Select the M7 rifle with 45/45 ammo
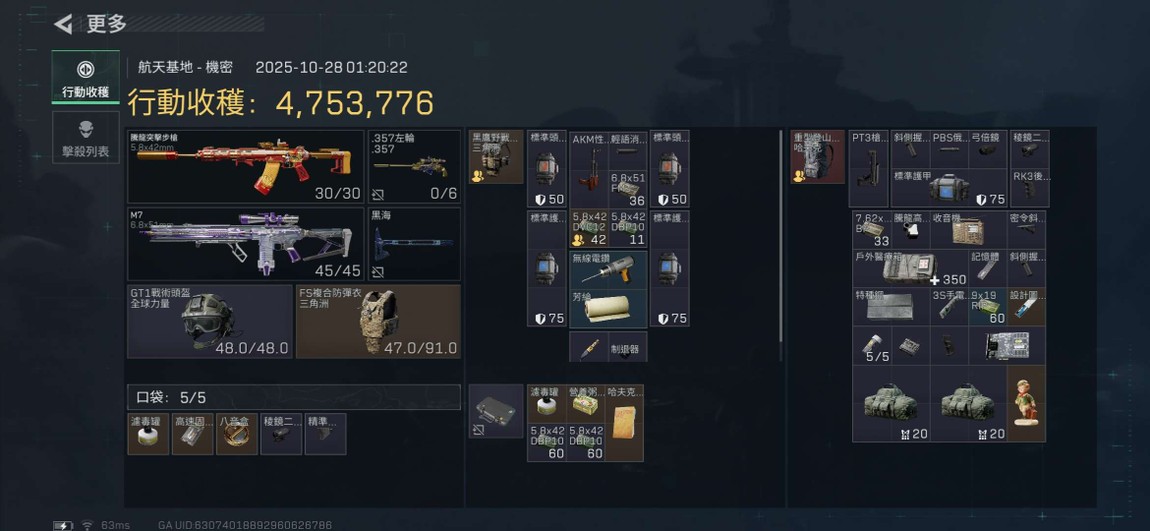The height and width of the screenshot is (531, 1150). pyautogui.click(x=246, y=243)
